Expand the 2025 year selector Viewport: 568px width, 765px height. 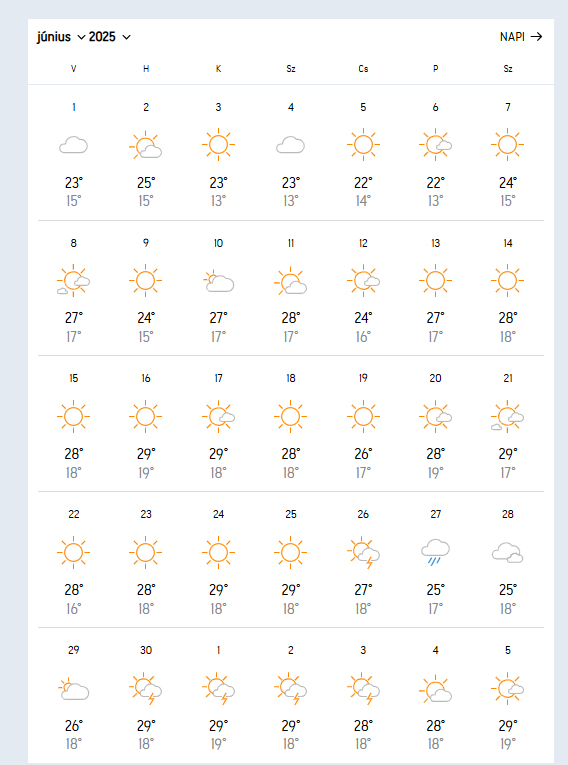110,37
